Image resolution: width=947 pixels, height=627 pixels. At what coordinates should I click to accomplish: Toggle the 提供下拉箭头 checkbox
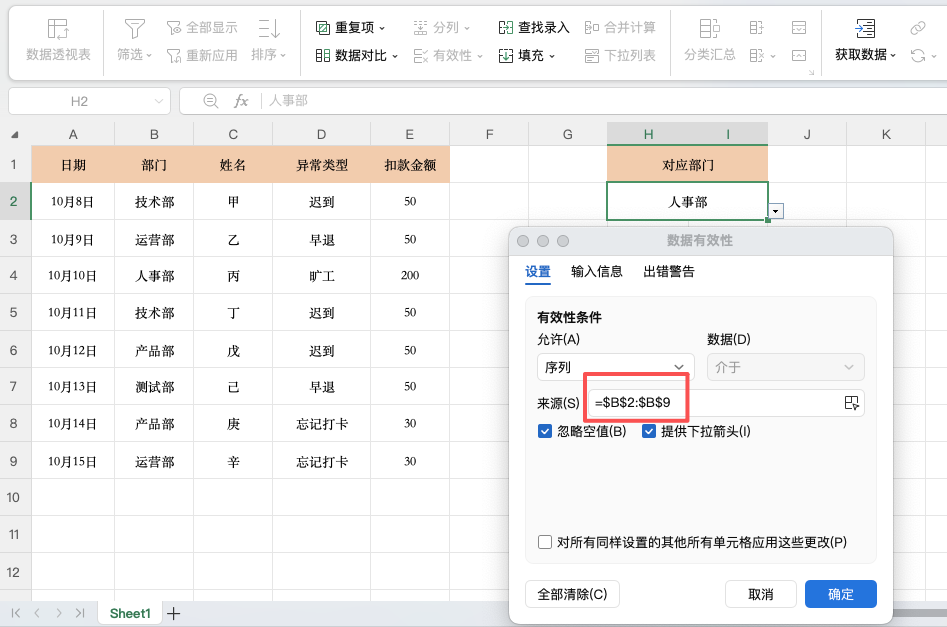pos(649,431)
